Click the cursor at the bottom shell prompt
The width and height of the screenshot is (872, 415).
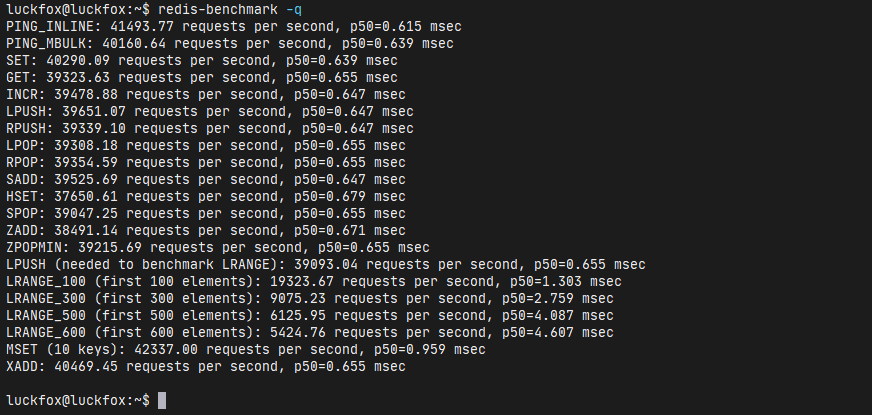pyautogui.click(x=162, y=401)
